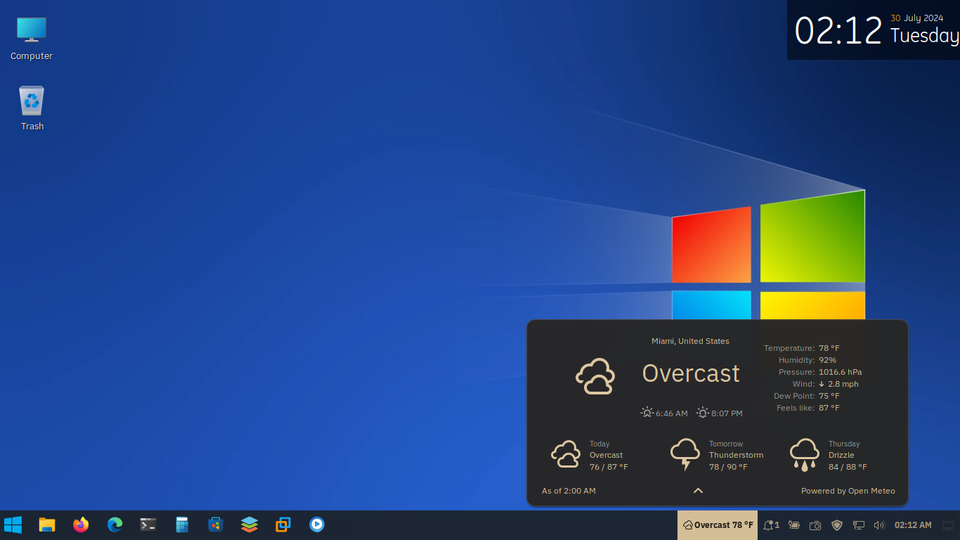Open the calculator app in taskbar
960x540 pixels.
click(182, 524)
